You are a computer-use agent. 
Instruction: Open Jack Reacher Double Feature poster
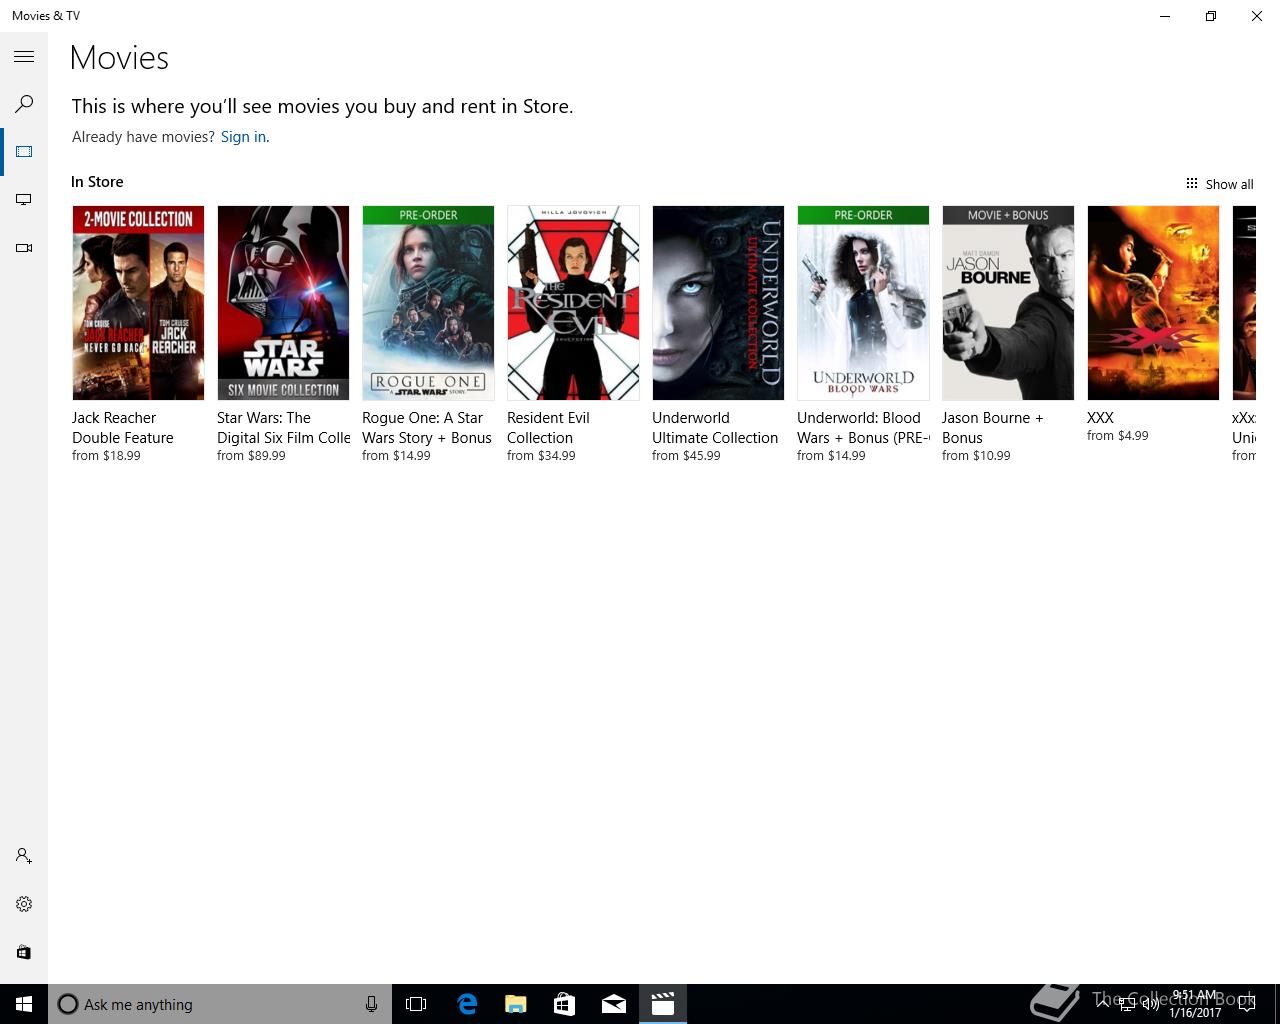click(138, 303)
